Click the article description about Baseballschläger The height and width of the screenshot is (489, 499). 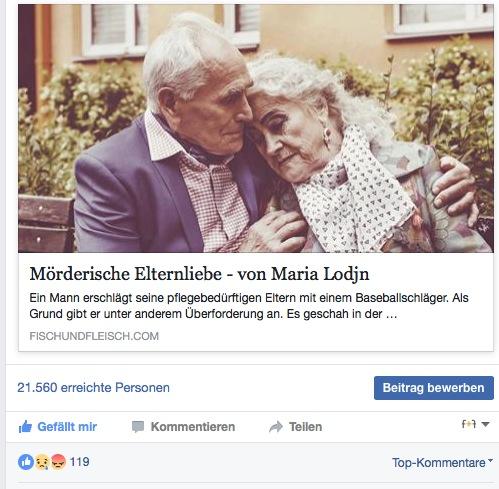249,306
